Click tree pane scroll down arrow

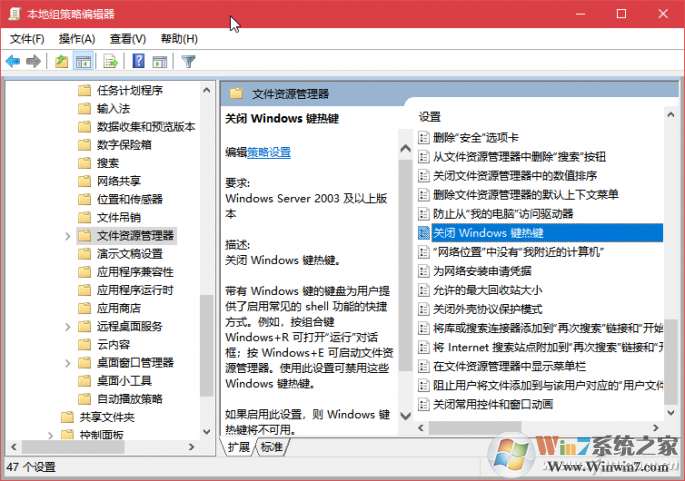pyautogui.click(x=207, y=432)
